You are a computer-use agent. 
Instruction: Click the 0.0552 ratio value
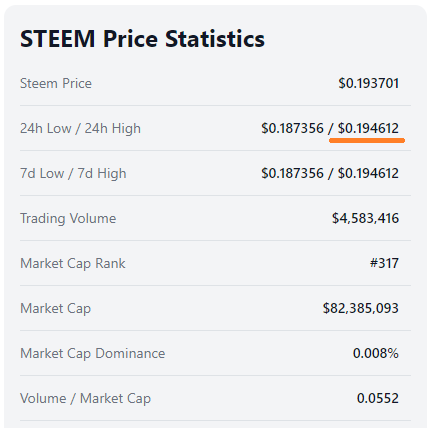pos(378,398)
